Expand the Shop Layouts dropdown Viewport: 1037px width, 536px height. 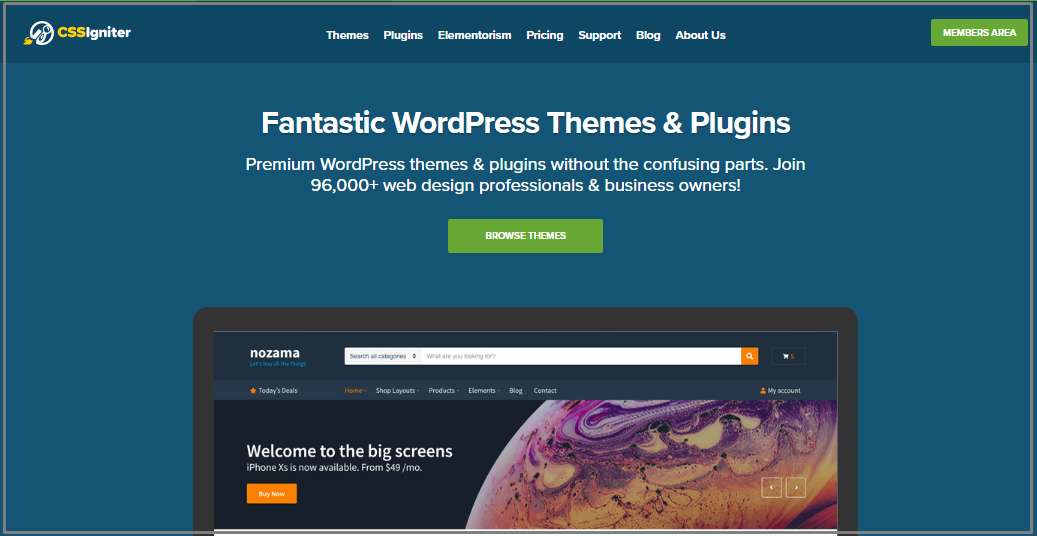(397, 390)
